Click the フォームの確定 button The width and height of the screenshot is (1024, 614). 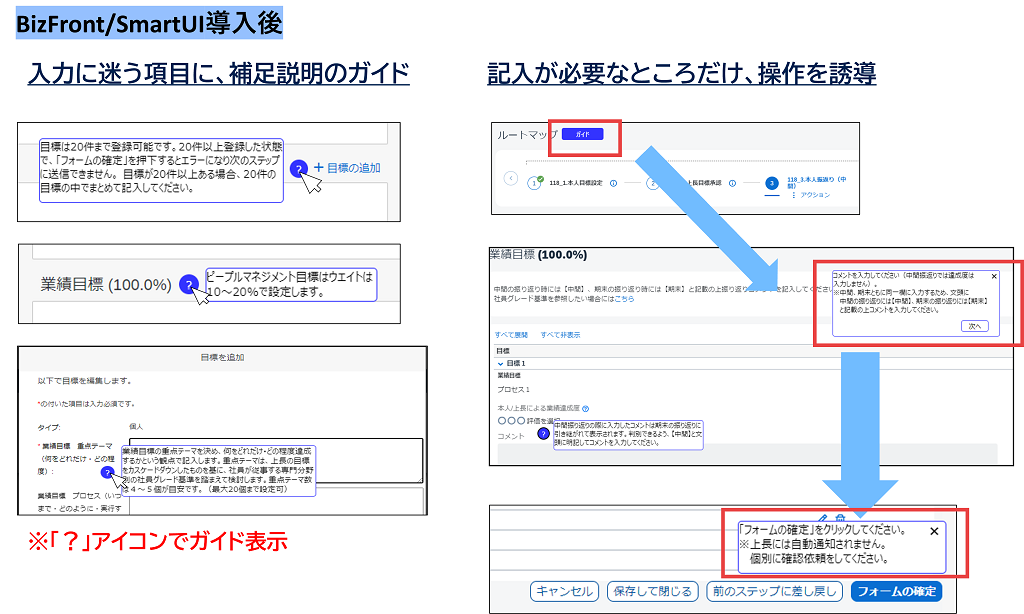pyautogui.click(x=896, y=591)
